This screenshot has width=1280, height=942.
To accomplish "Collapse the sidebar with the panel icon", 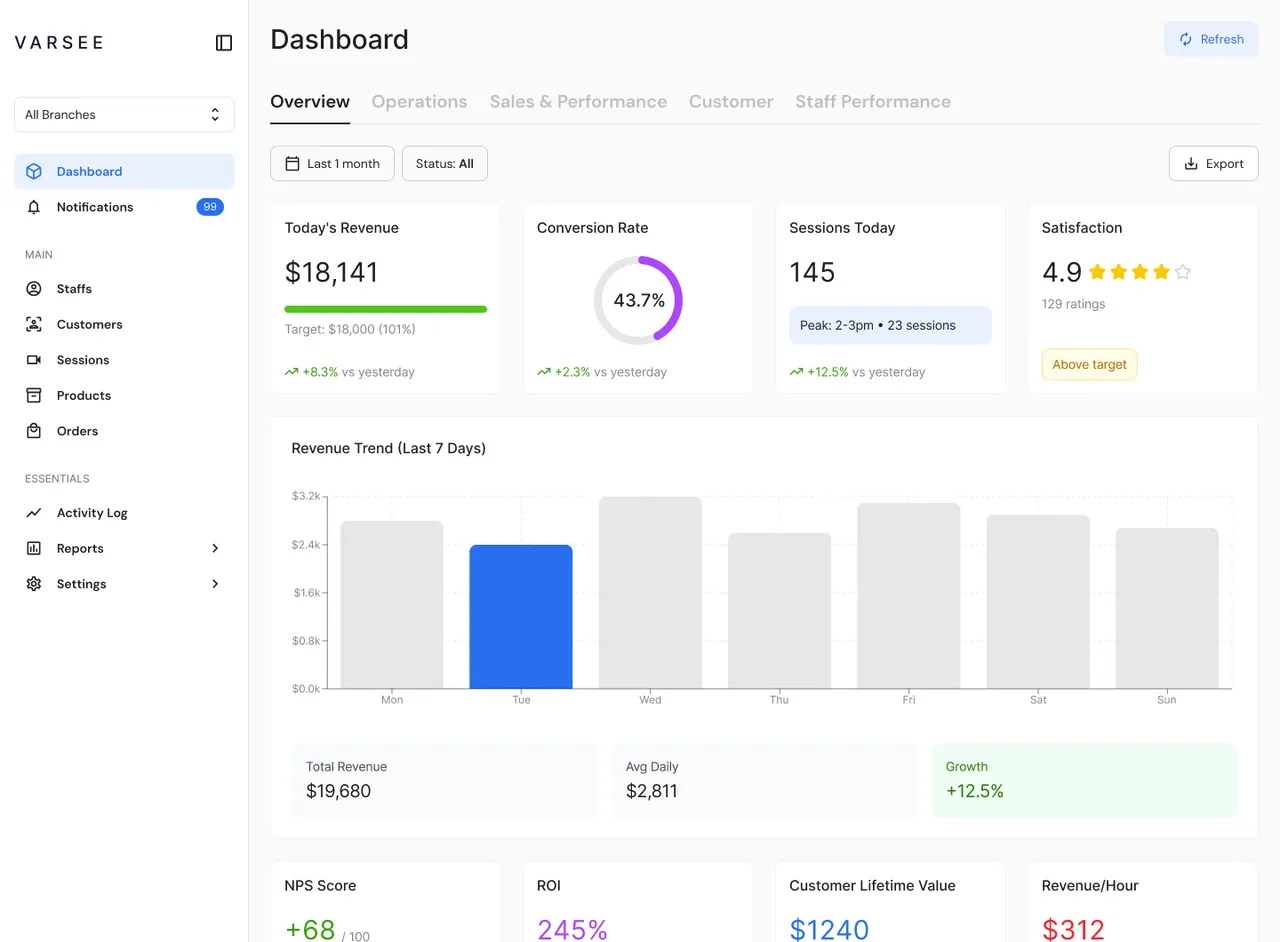I will tap(224, 43).
